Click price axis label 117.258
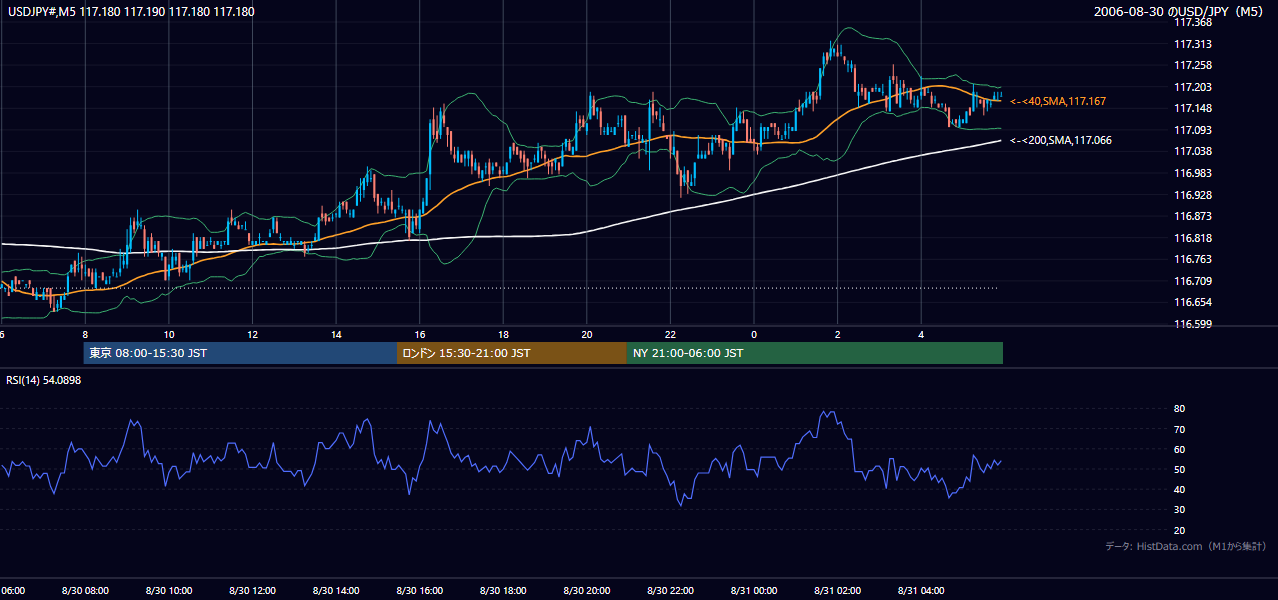The height and width of the screenshot is (600, 1278). pyautogui.click(x=1192, y=65)
